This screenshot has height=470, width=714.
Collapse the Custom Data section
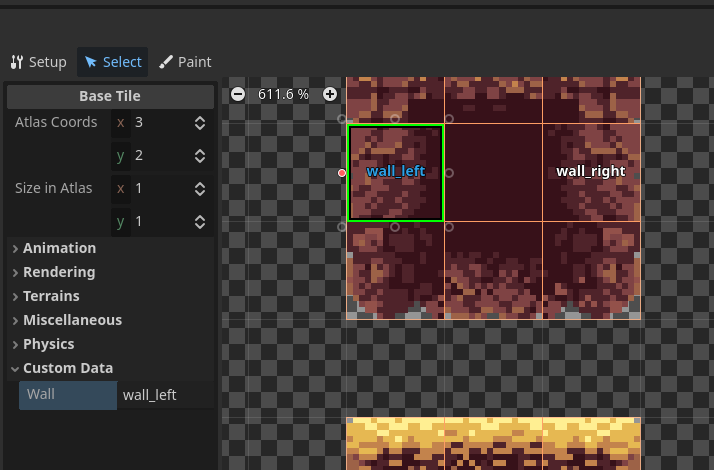click(67, 368)
